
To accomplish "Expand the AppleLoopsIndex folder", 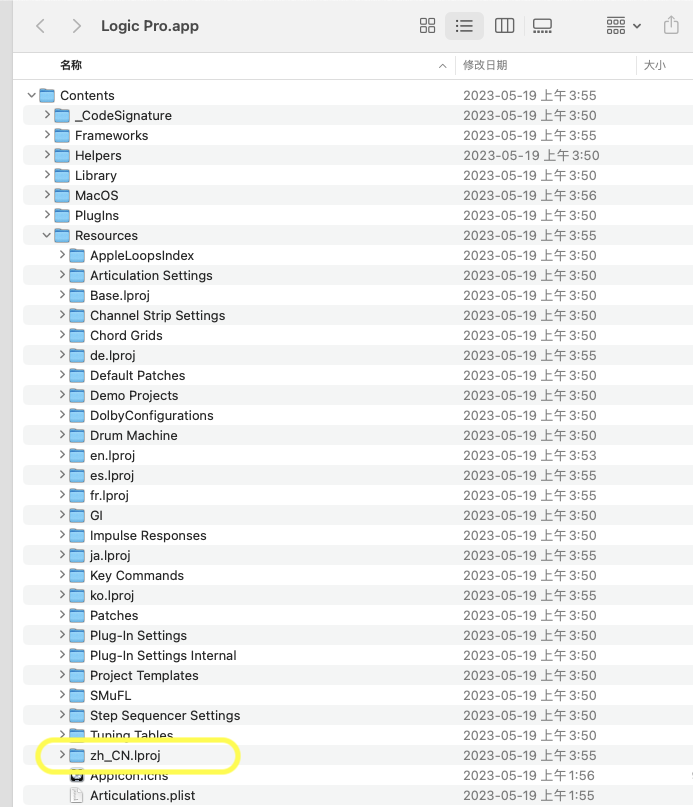I will tap(62, 255).
